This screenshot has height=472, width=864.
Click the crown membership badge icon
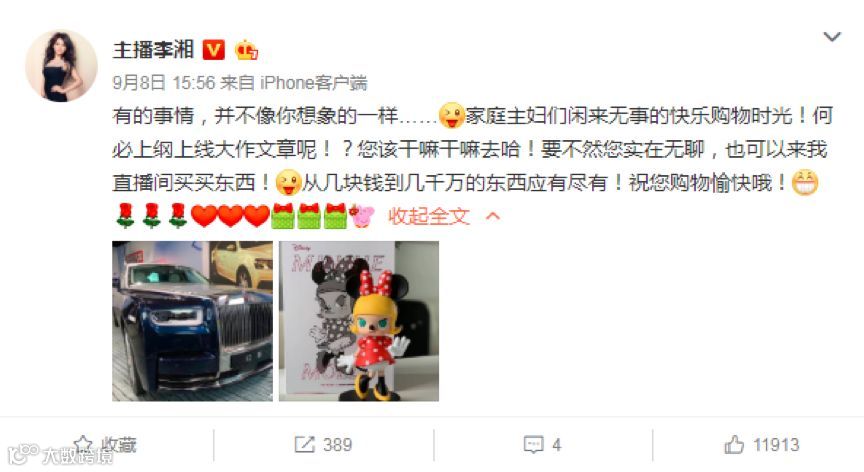246,50
